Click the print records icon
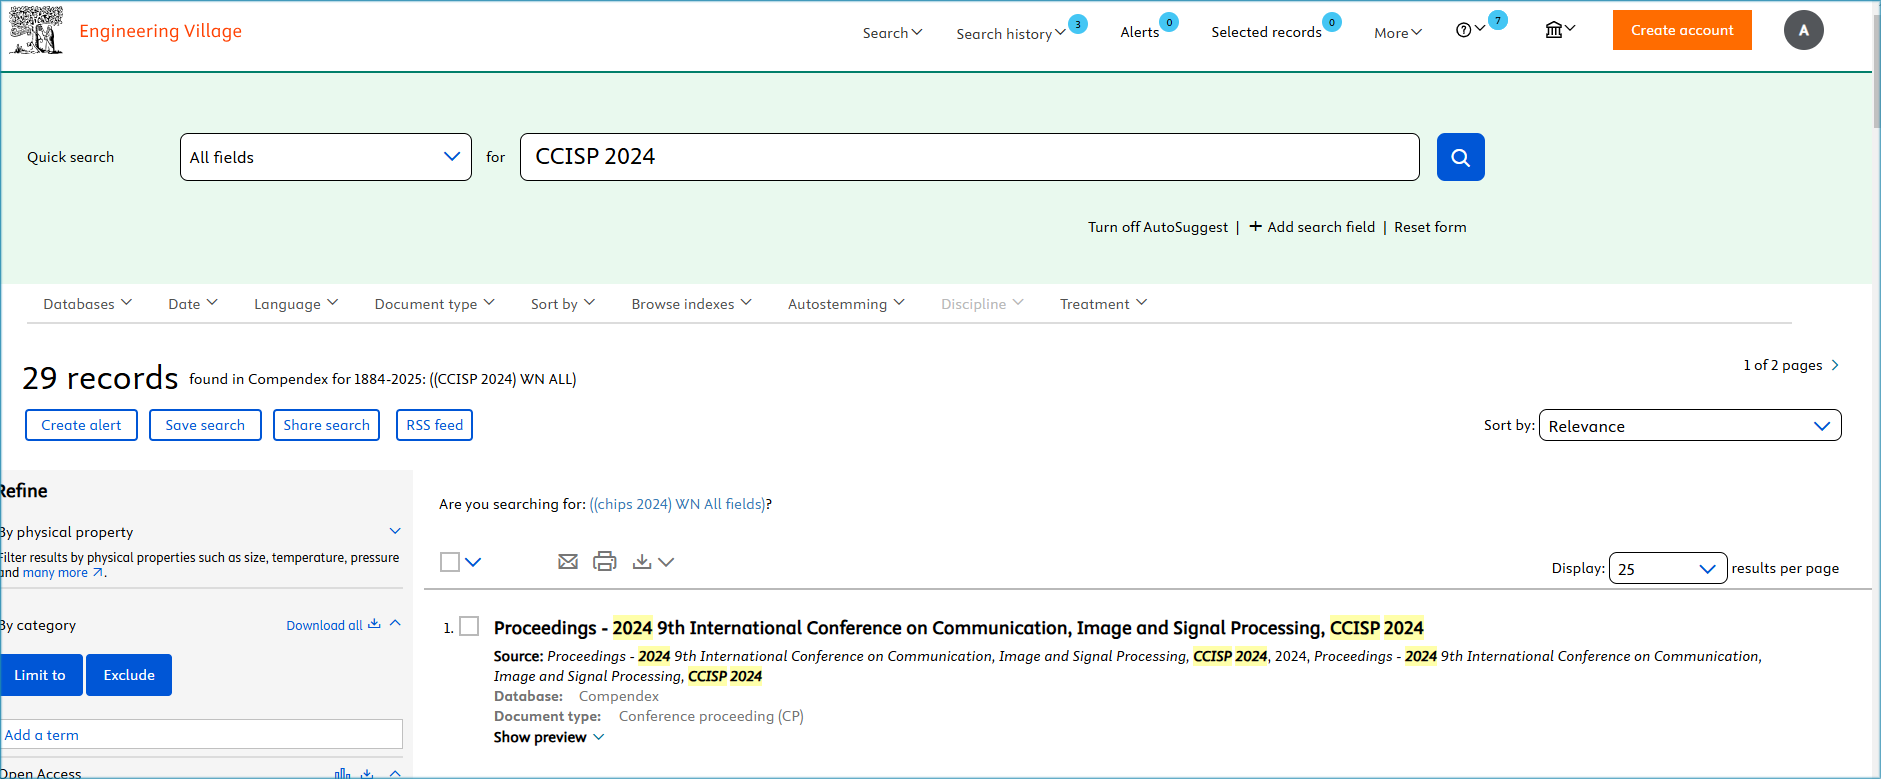Image resolution: width=1881 pixels, height=779 pixels. click(x=605, y=562)
